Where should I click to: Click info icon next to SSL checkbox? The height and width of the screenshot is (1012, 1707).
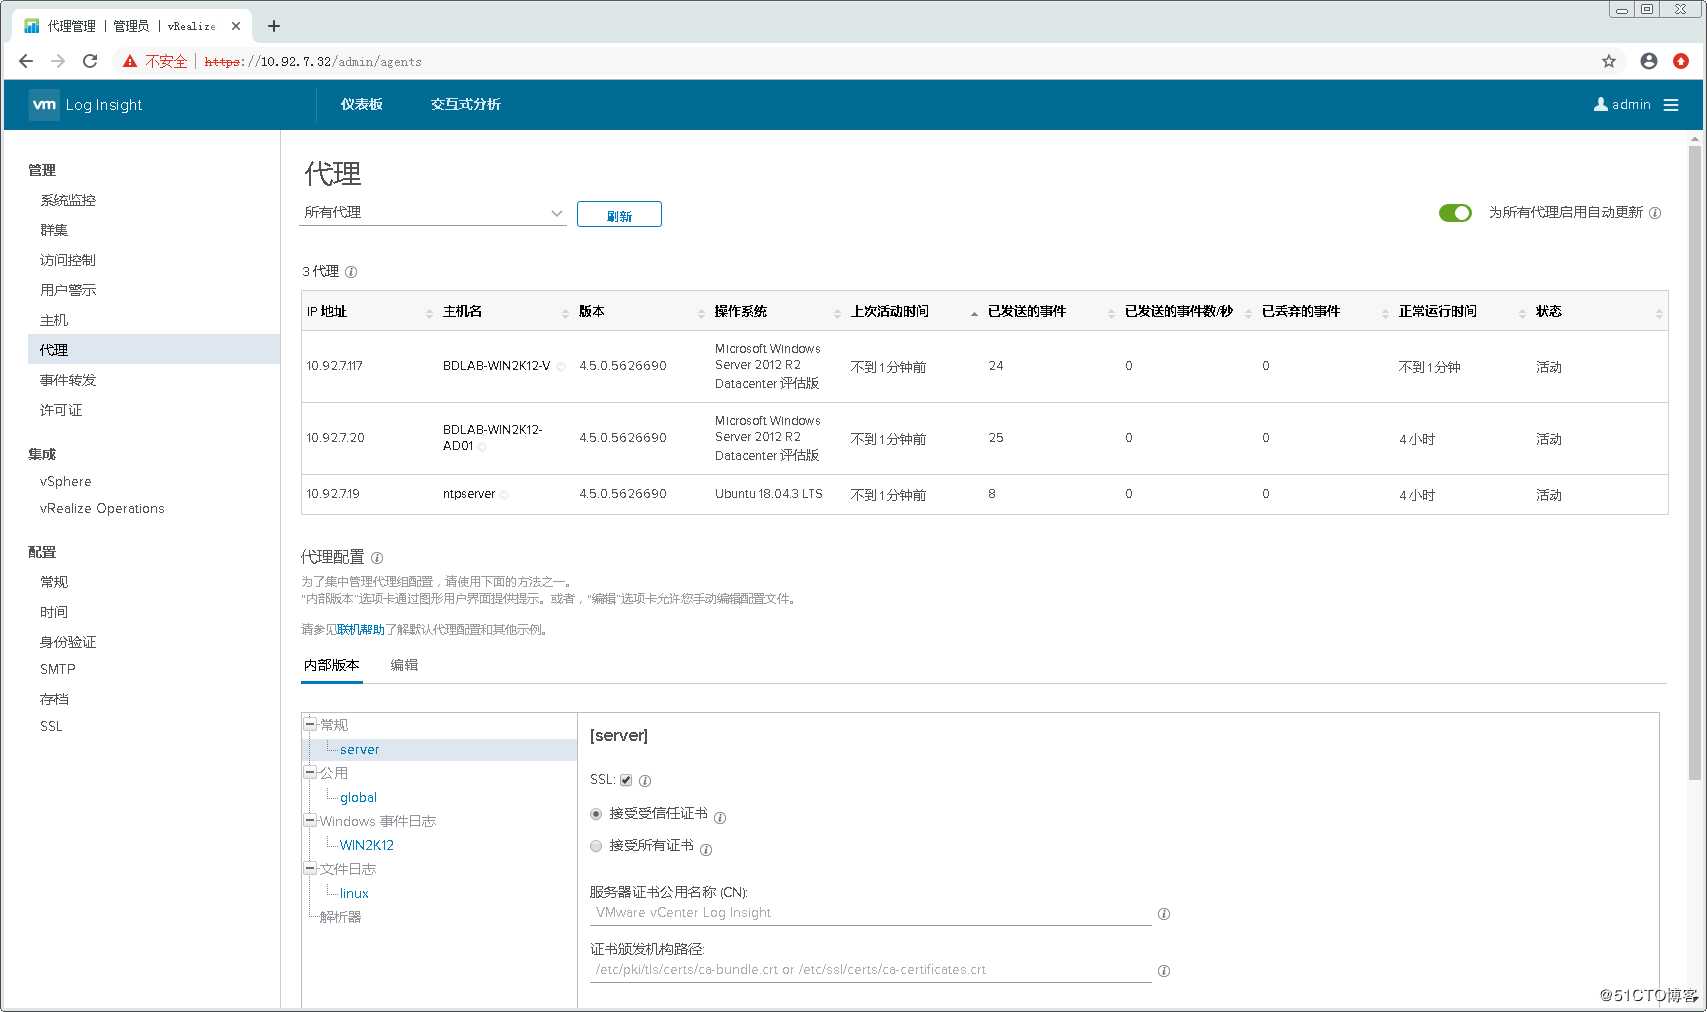(645, 781)
